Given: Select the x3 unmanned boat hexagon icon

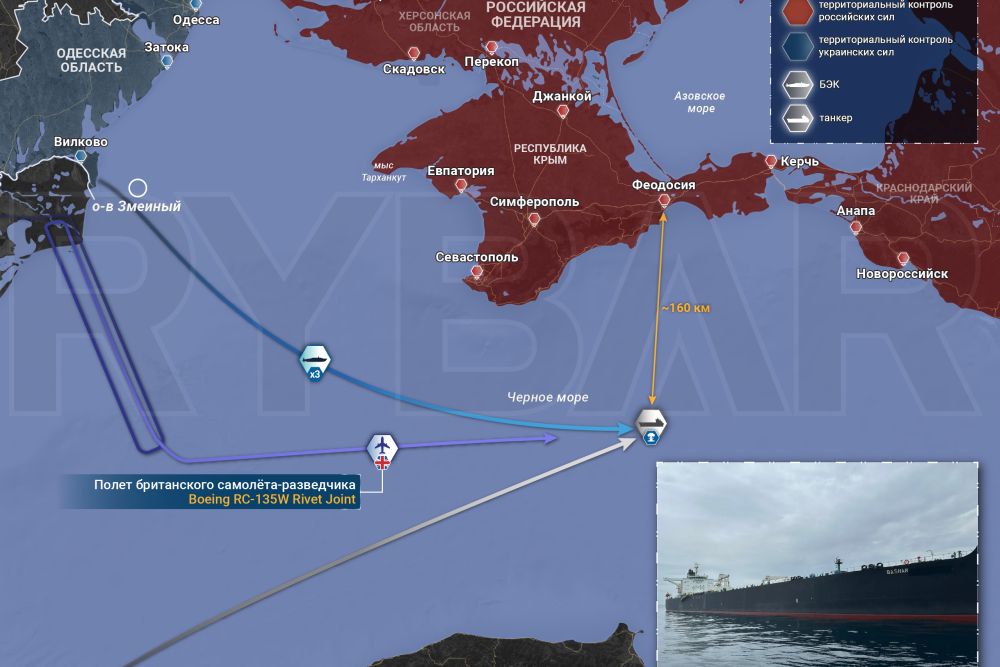Looking at the screenshot, I should [x=315, y=363].
